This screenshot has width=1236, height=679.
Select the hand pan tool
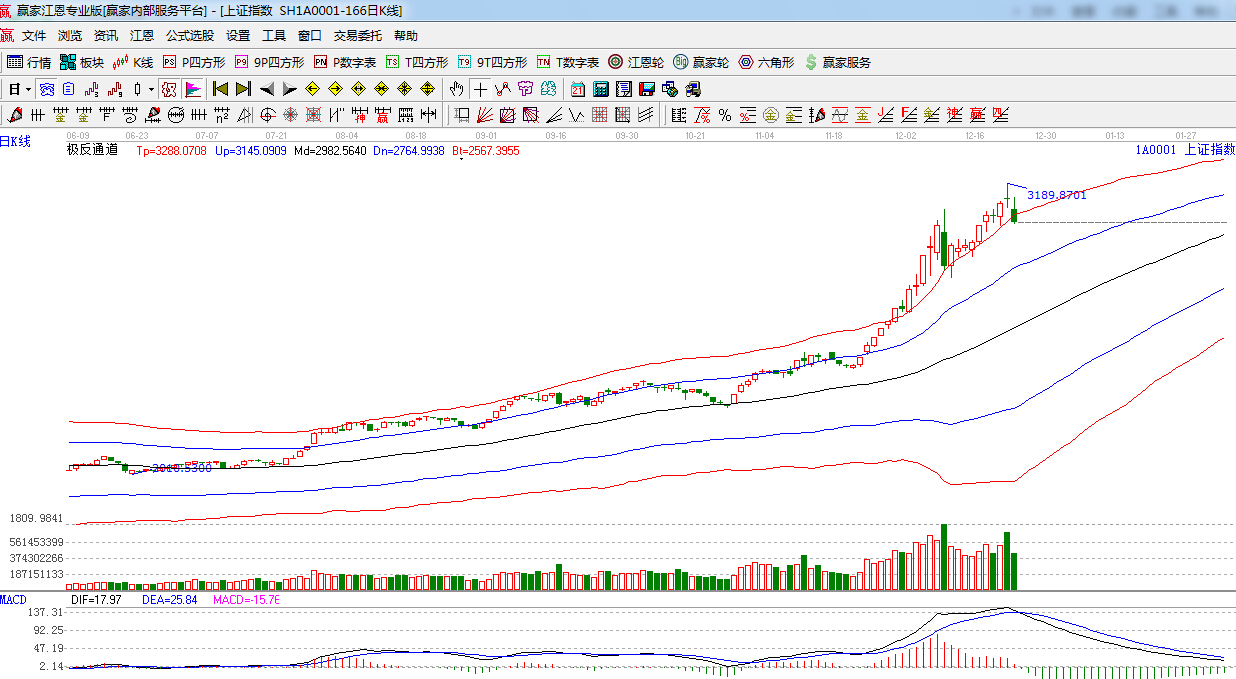pyautogui.click(x=457, y=89)
